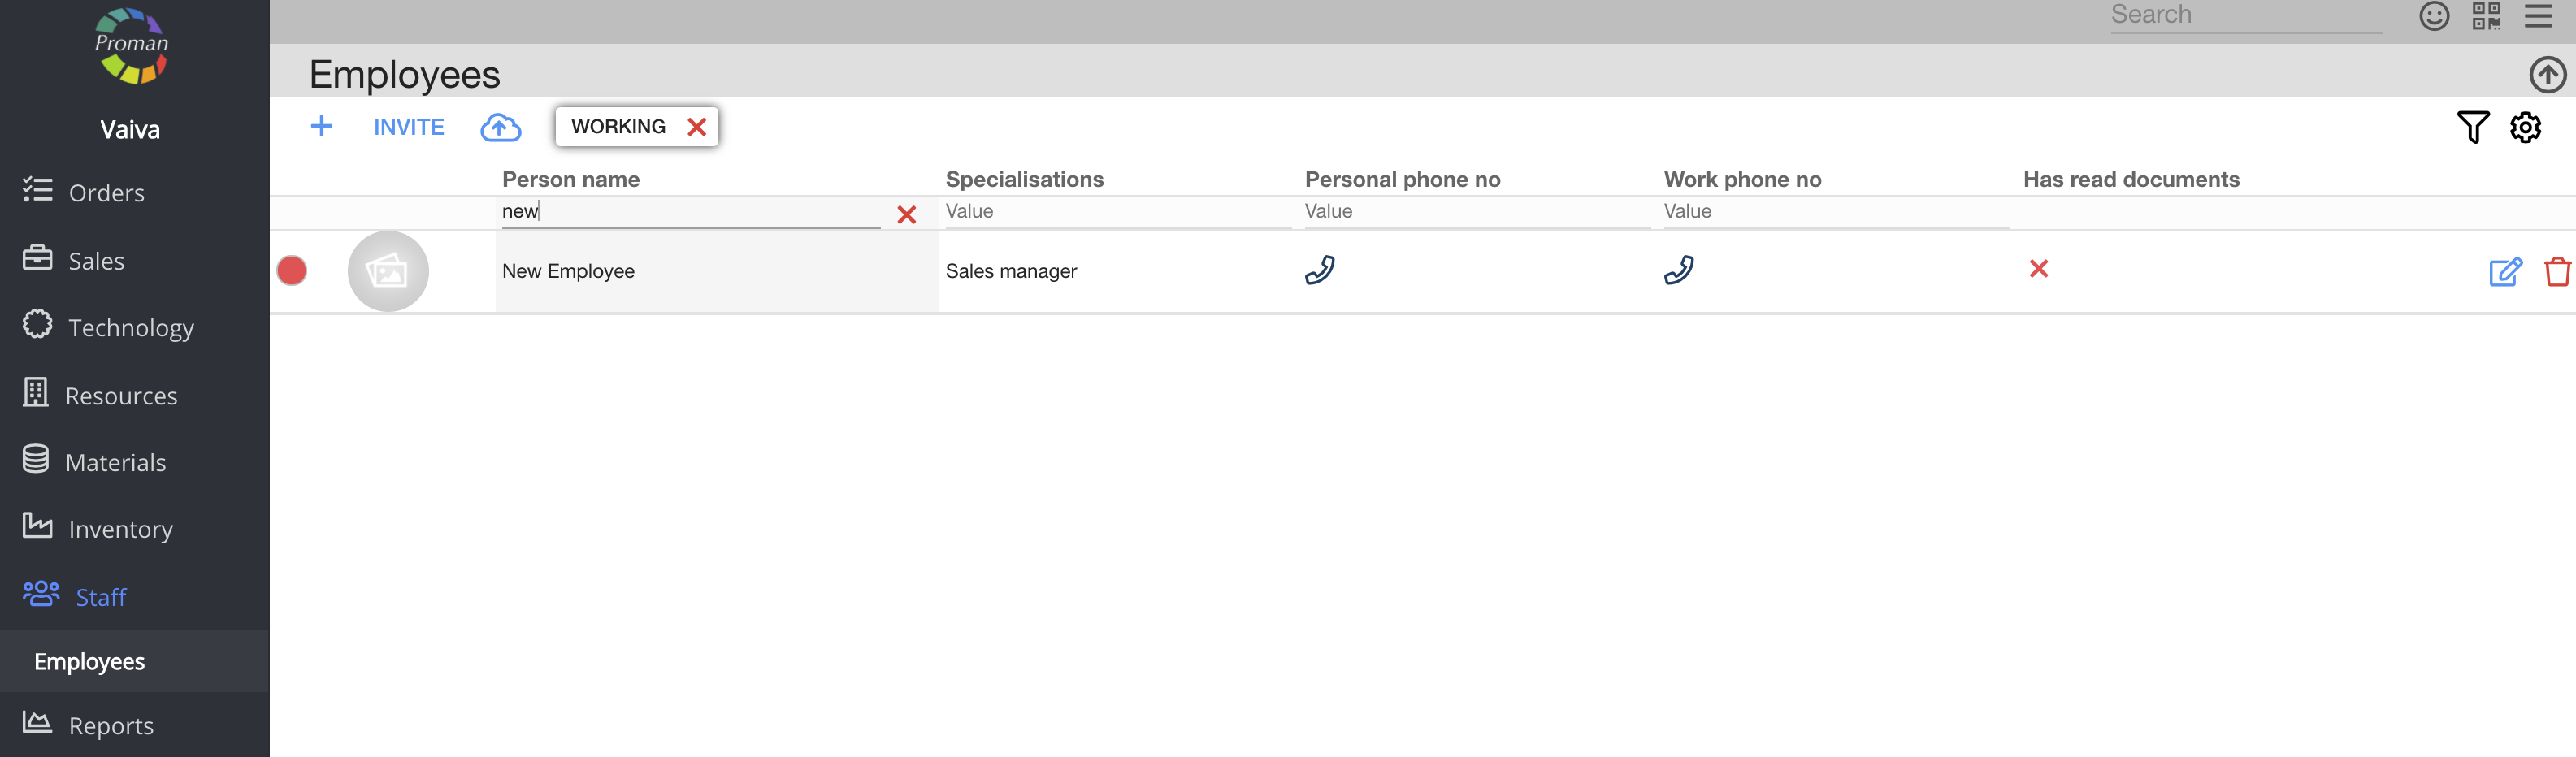
Task: Click the smiley face icon
Action: (2434, 16)
